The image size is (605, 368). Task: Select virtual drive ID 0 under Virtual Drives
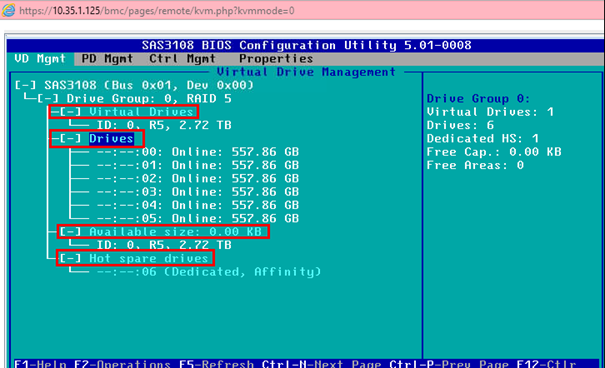pos(164,125)
